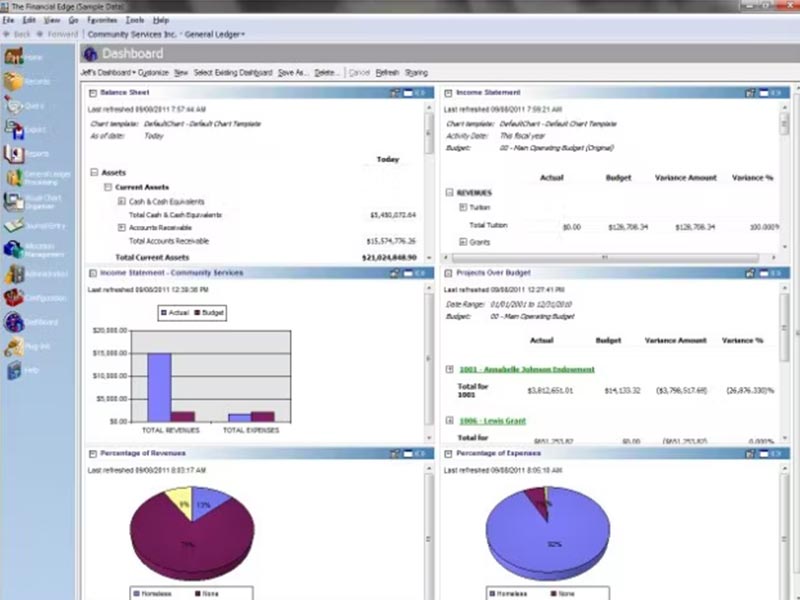
Task: Open the Tools menu
Action: 135,20
